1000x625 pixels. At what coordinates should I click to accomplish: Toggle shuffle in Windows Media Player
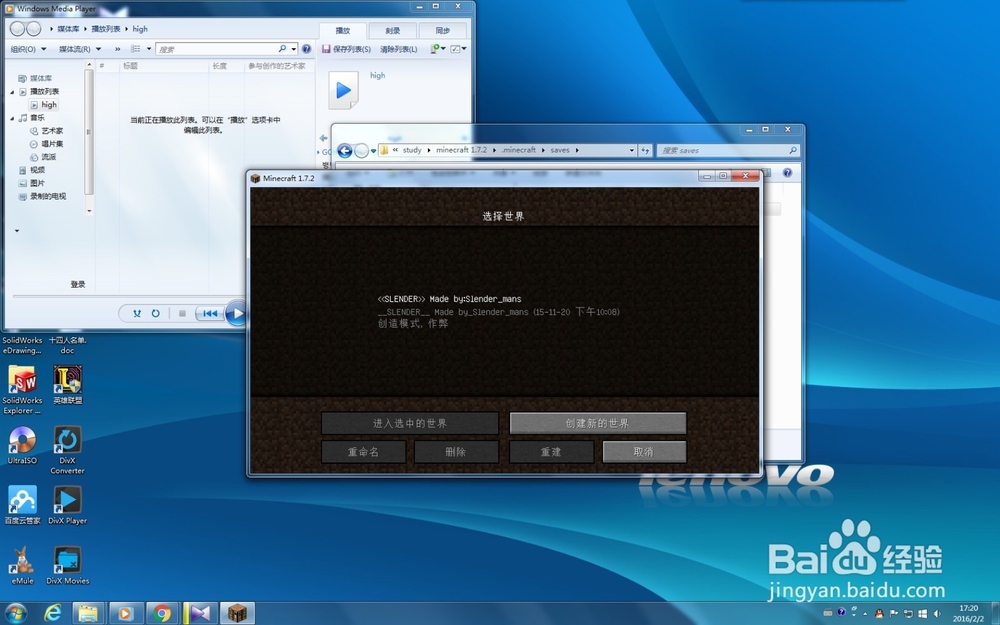point(136,313)
